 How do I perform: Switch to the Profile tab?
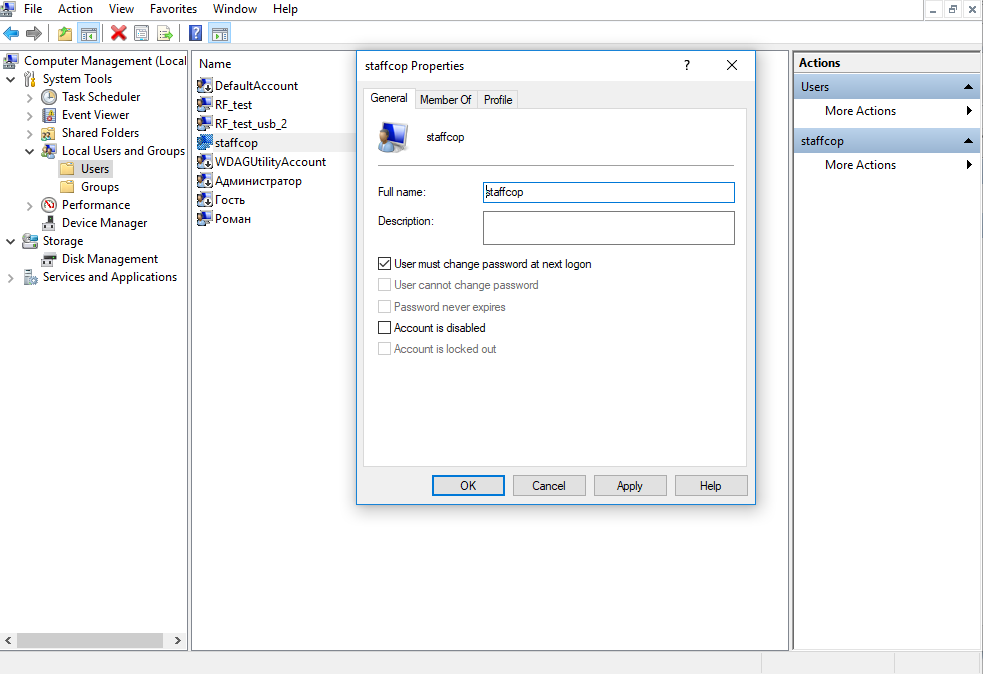click(498, 100)
